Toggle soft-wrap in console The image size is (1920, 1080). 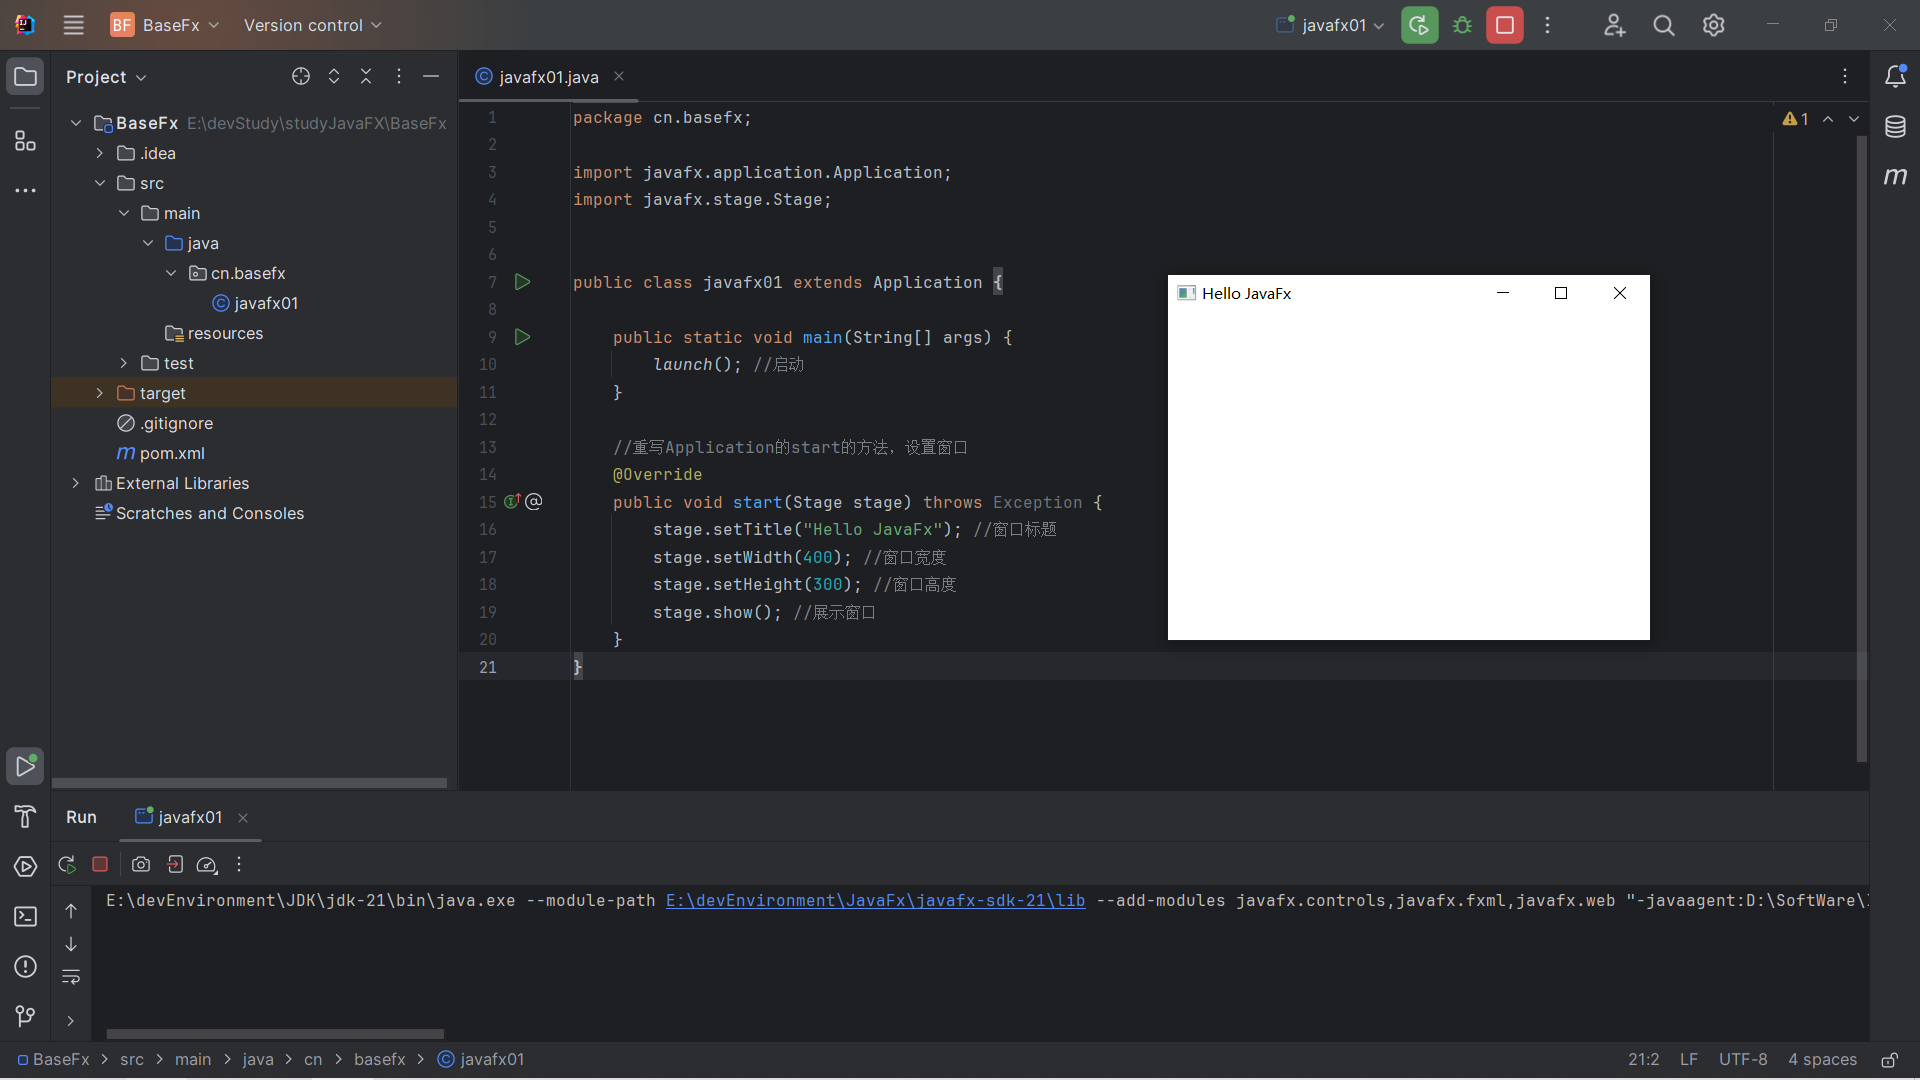[71, 977]
